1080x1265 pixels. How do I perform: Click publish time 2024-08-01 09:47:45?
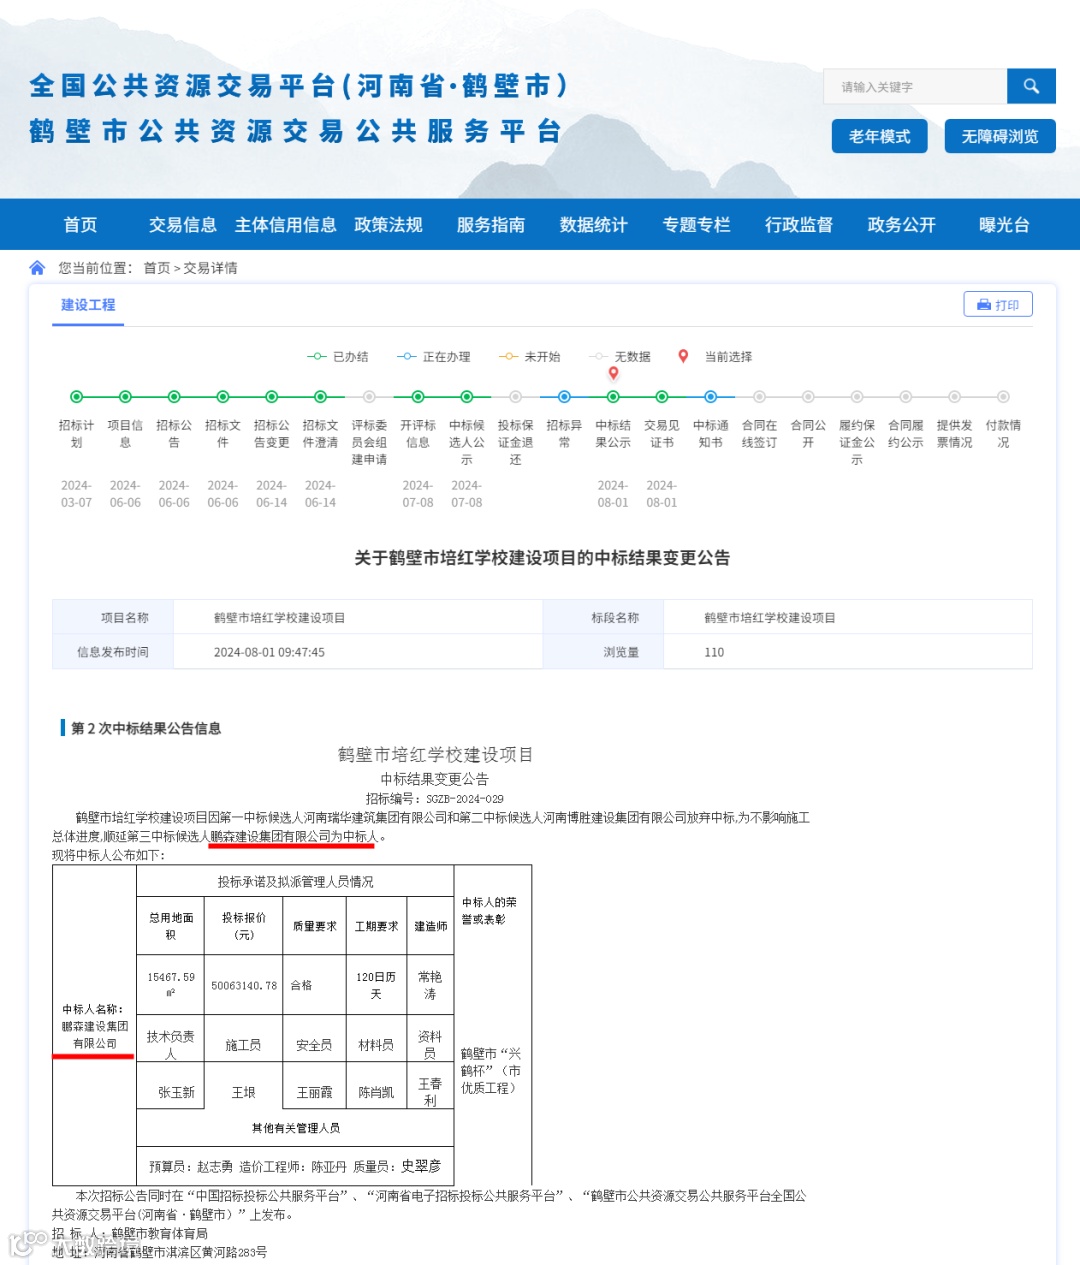(269, 652)
